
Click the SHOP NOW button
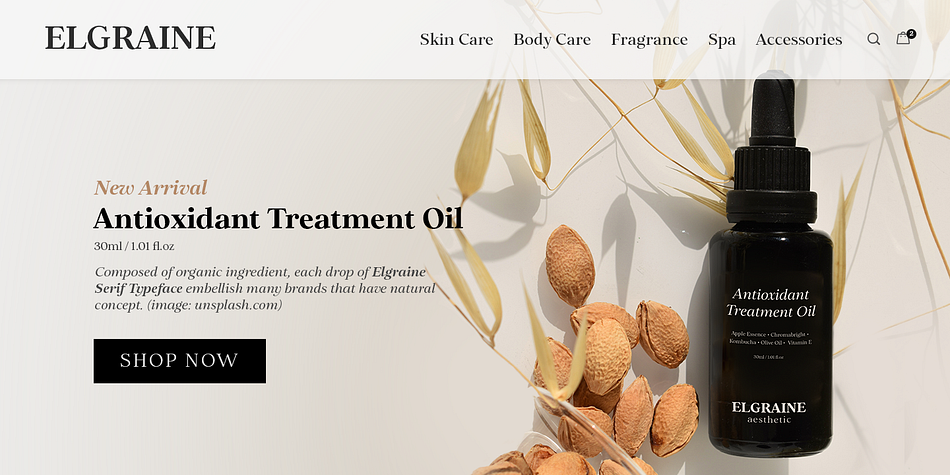pos(179,360)
